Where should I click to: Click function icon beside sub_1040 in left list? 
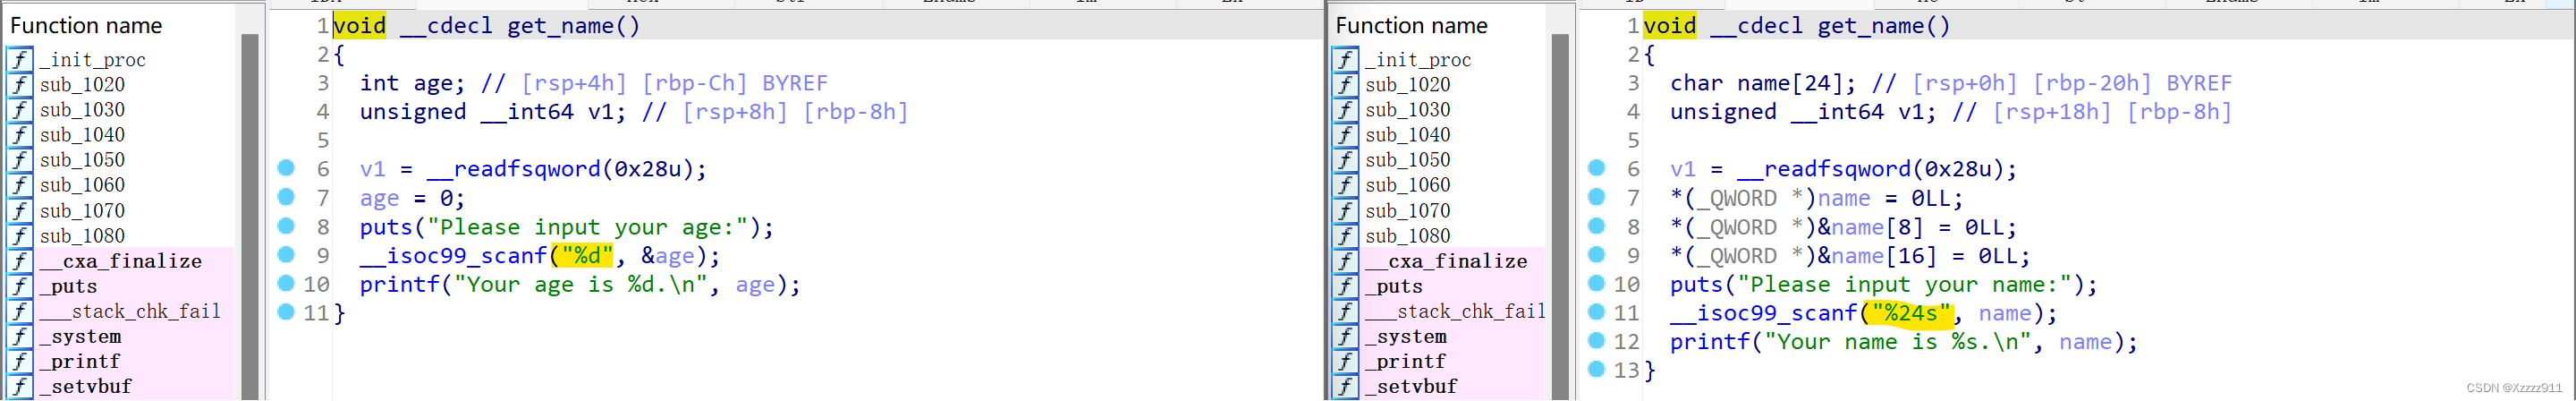tap(20, 135)
